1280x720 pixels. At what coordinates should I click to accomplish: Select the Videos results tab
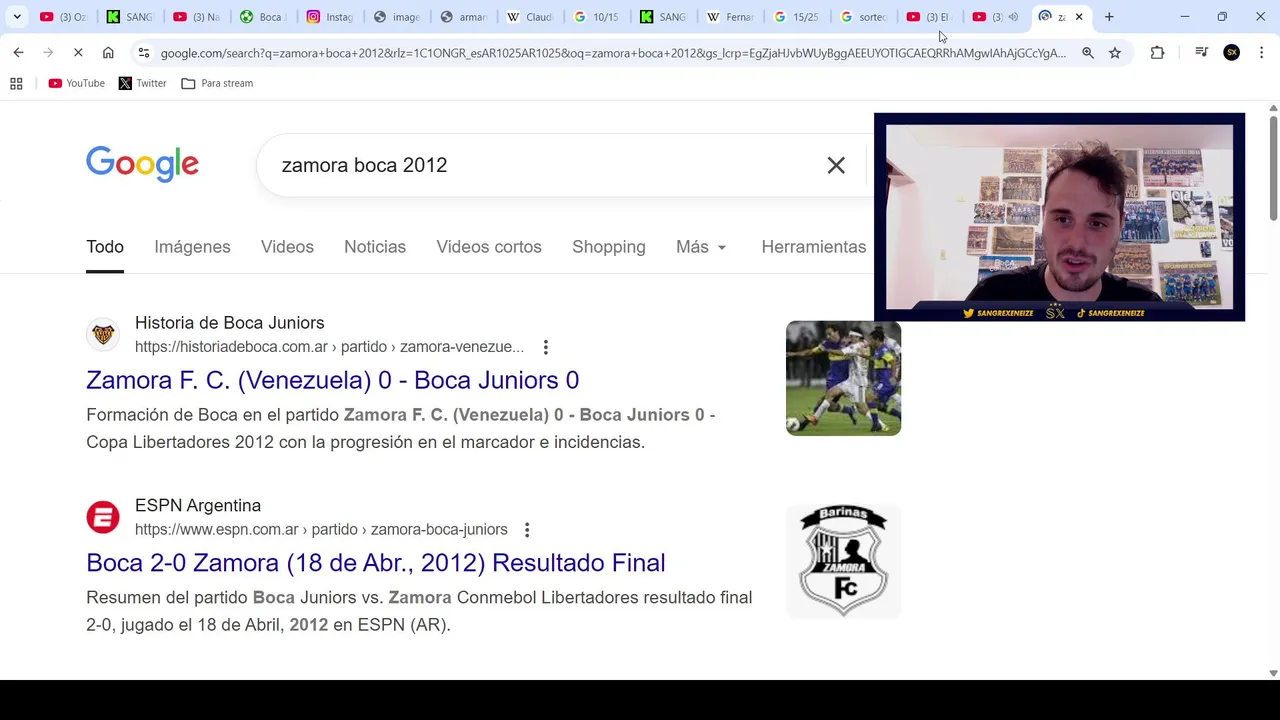pyautogui.click(x=287, y=247)
